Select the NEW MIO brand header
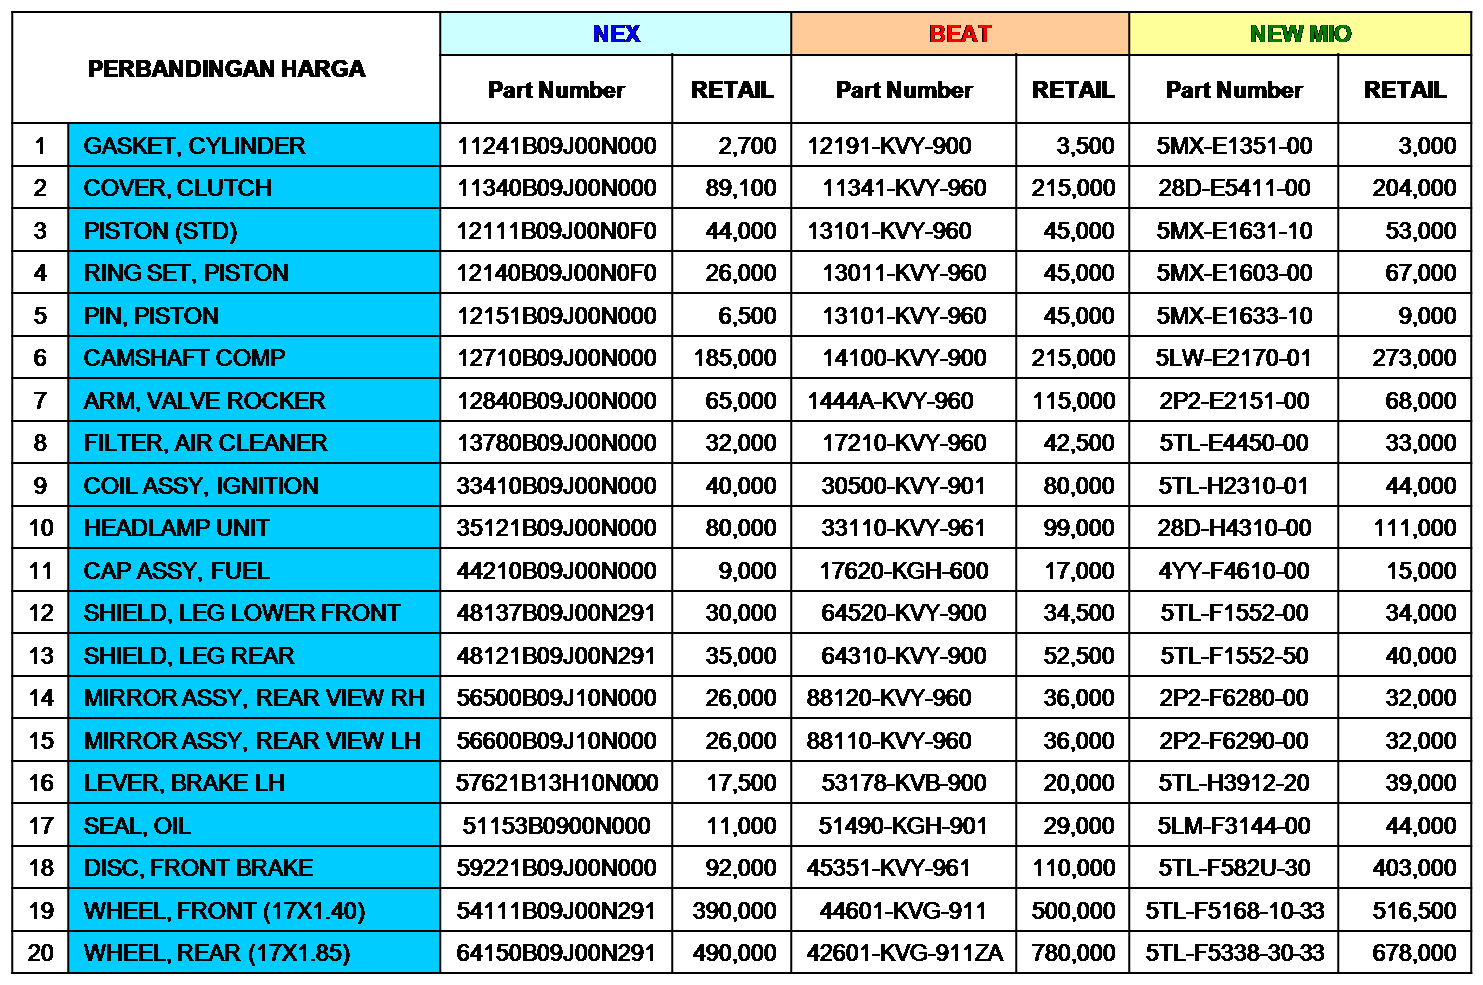This screenshot has height=985, width=1483. (1300, 34)
